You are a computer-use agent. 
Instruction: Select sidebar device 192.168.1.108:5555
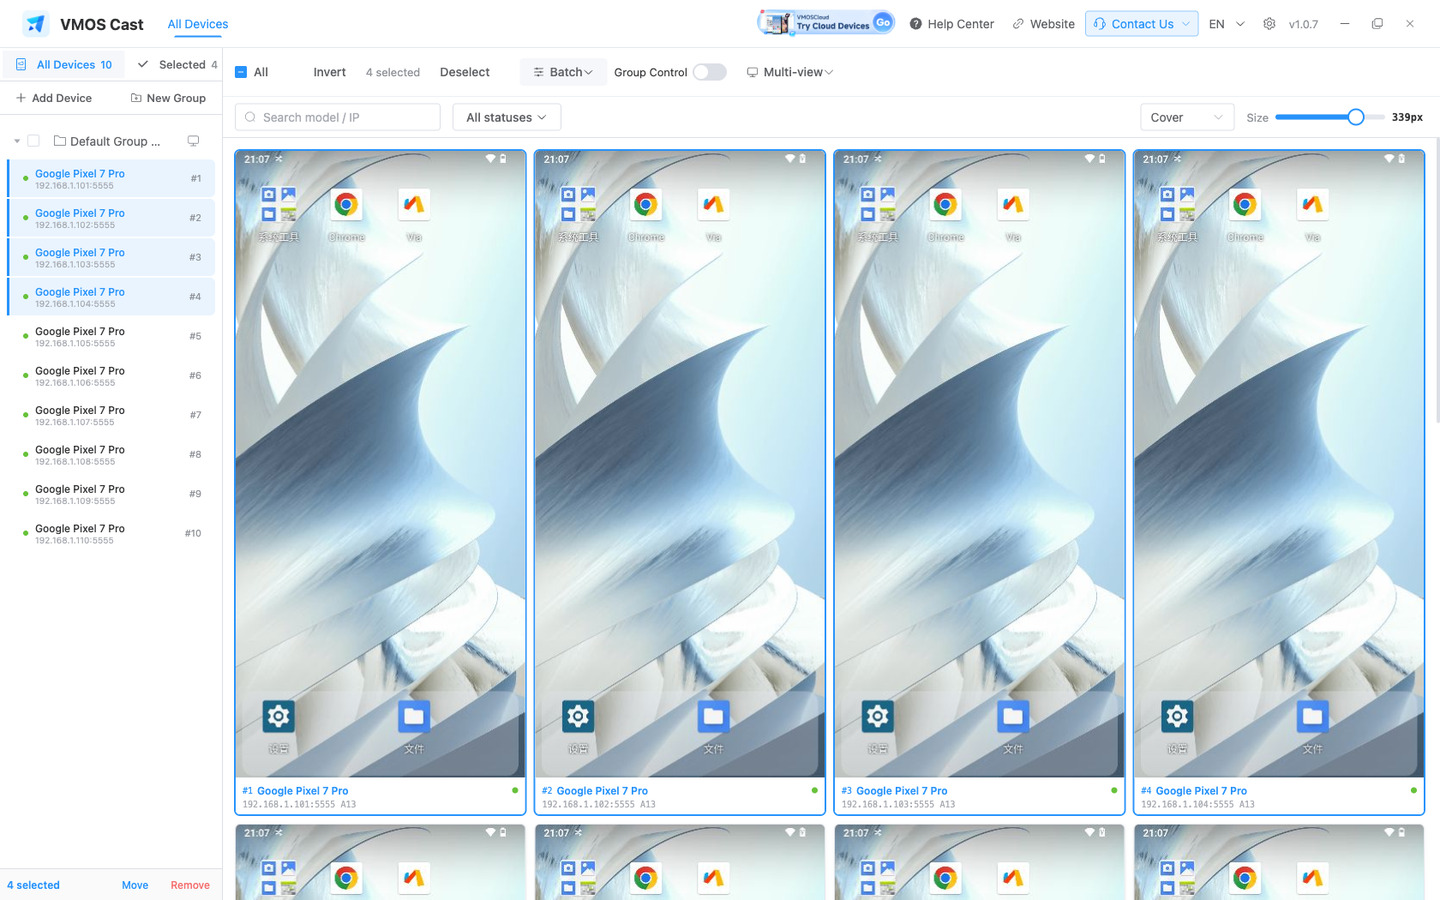111,455
